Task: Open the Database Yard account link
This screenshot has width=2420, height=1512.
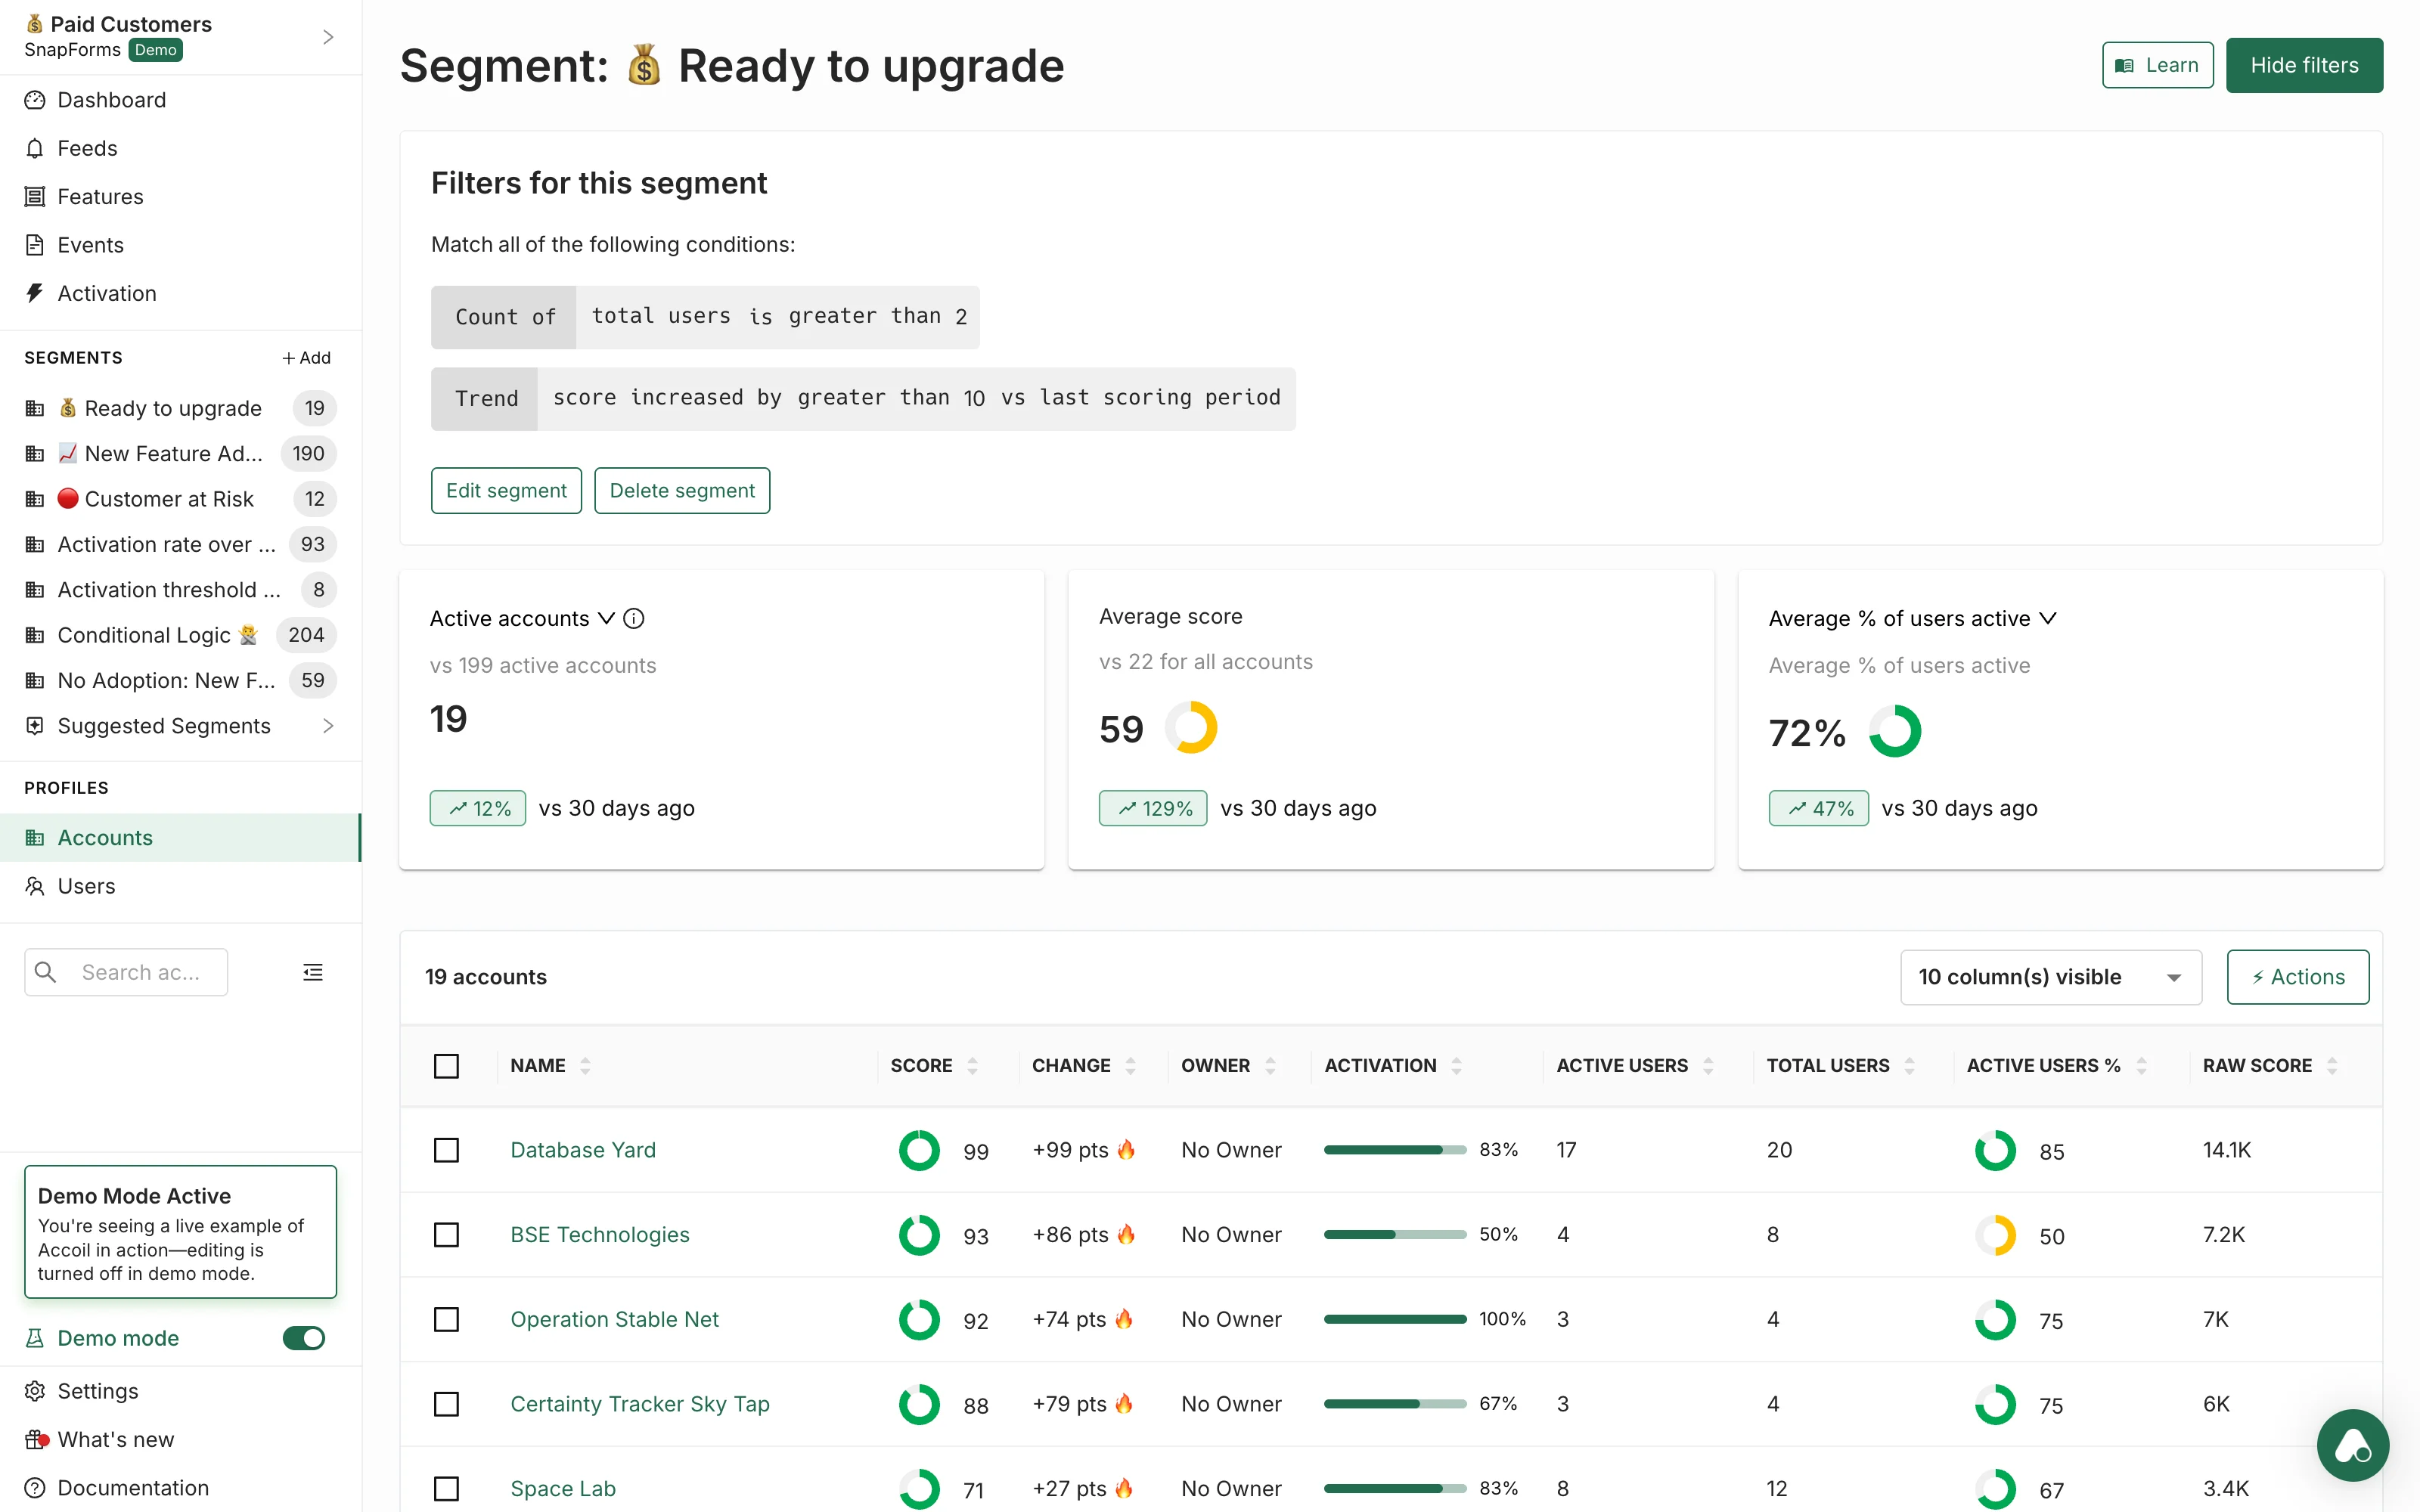Action: [583, 1150]
